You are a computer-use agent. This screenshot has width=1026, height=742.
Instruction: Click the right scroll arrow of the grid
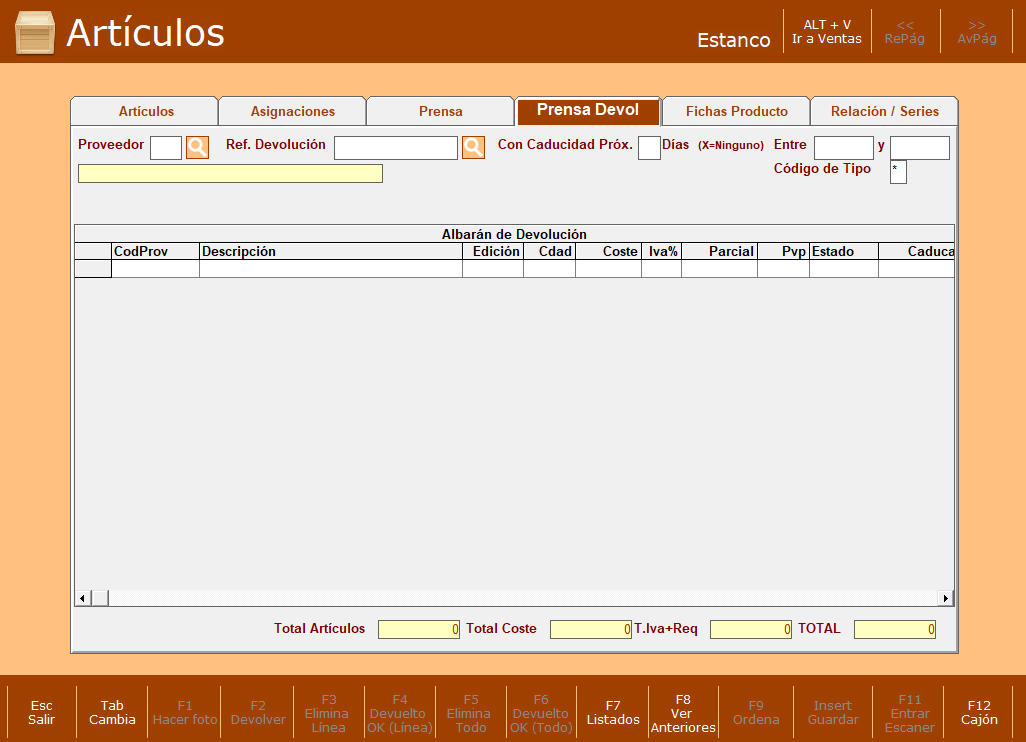pos(946,598)
